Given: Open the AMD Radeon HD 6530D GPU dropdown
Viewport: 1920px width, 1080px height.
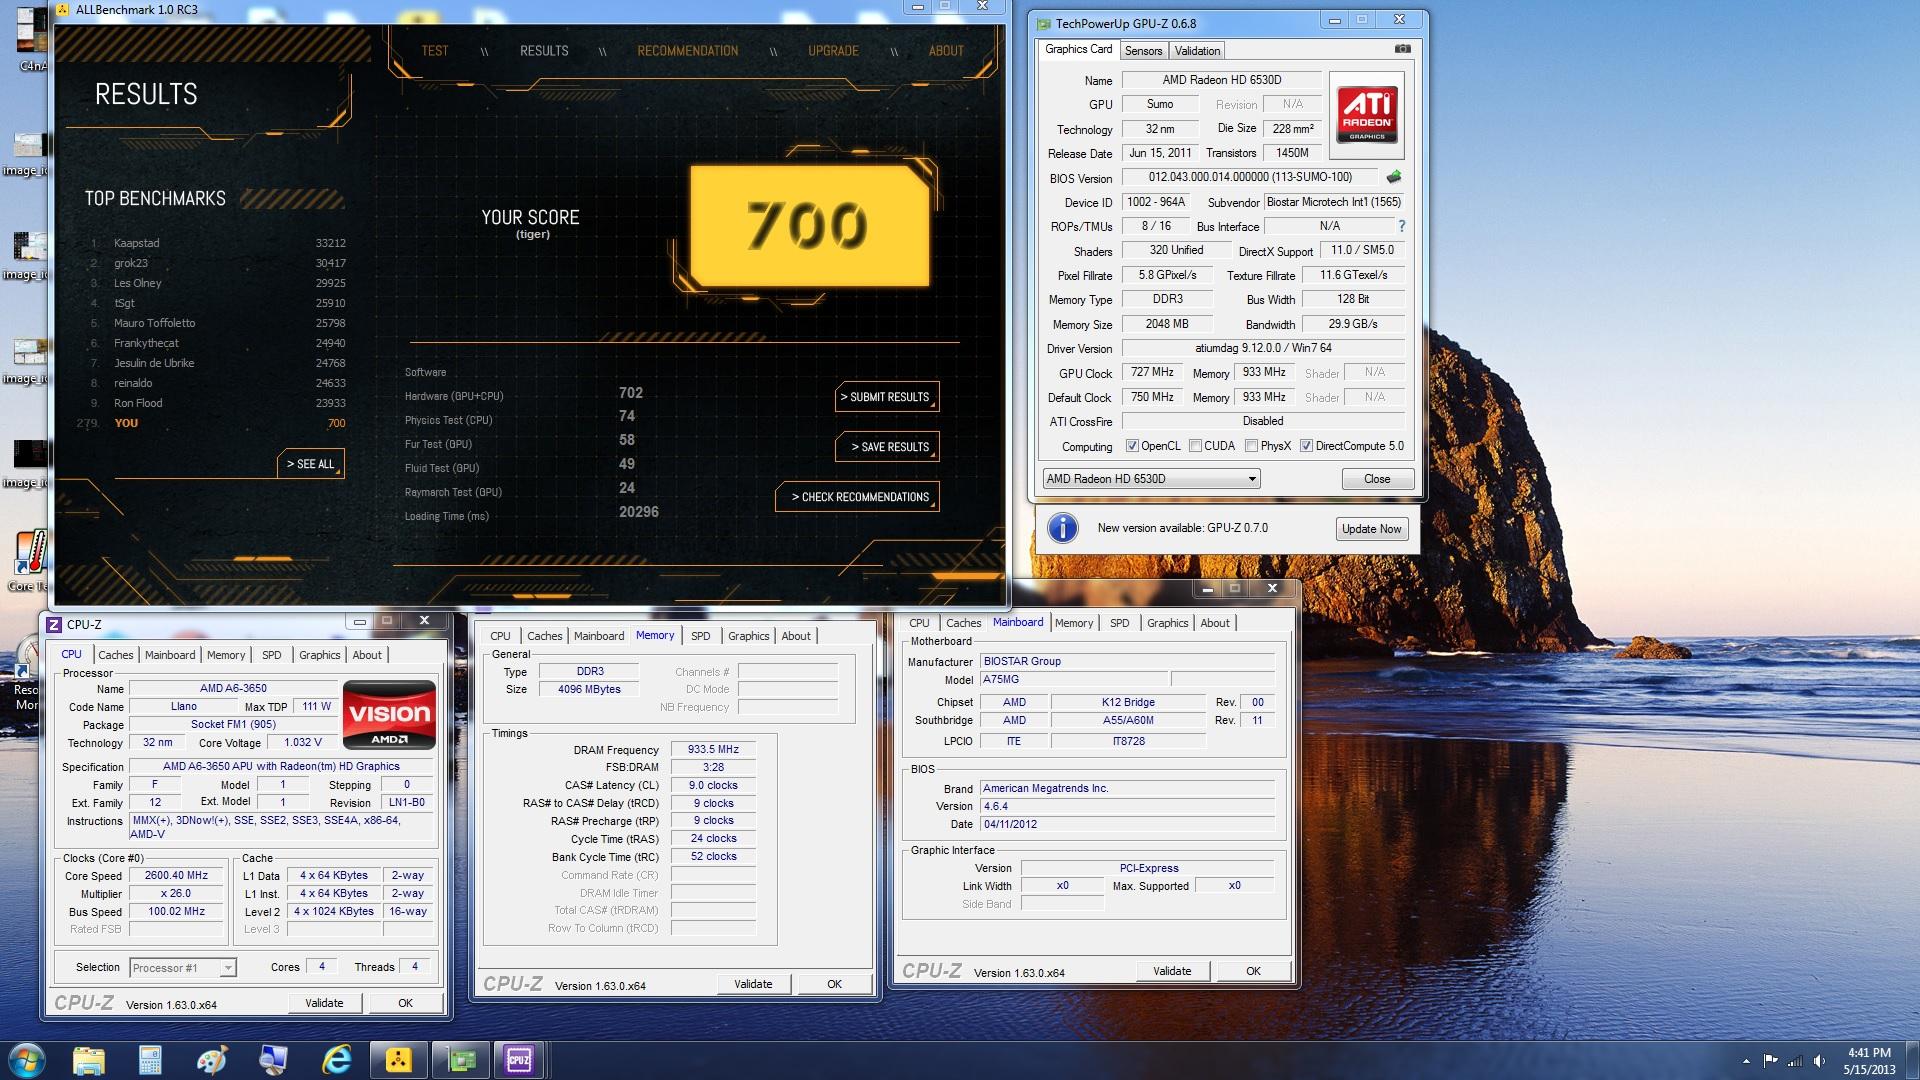Looking at the screenshot, I should (1151, 479).
